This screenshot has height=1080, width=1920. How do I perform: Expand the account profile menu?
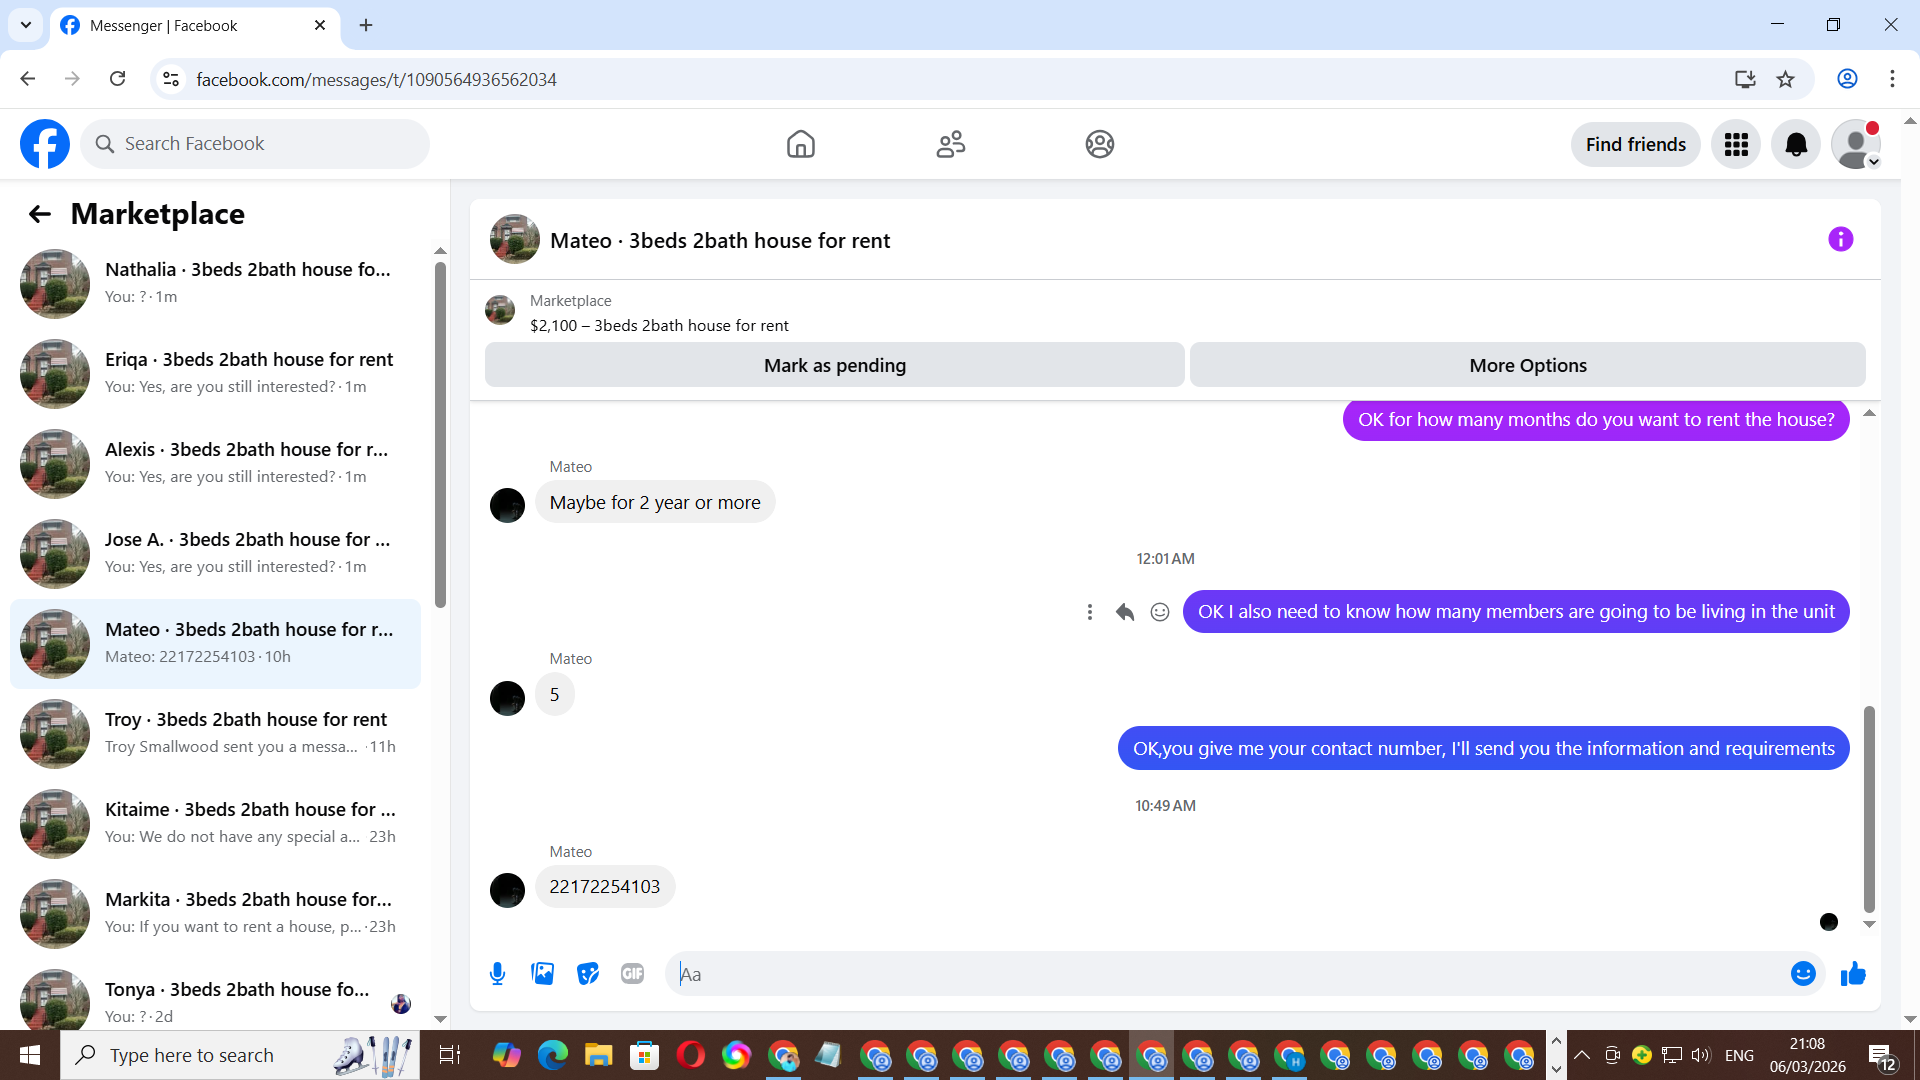[1856, 145]
